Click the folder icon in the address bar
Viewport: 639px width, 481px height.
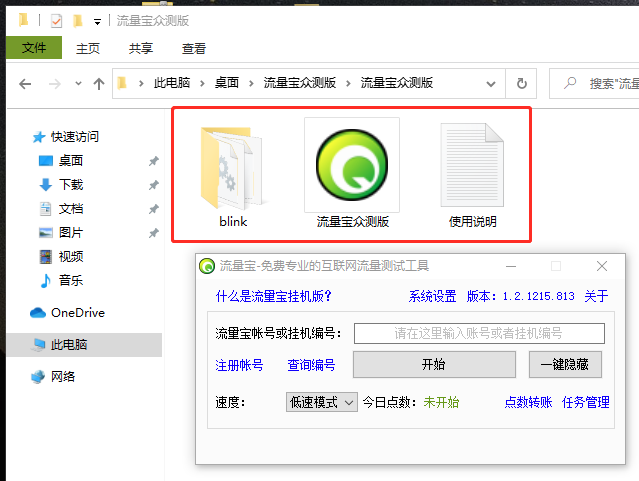coord(122,83)
